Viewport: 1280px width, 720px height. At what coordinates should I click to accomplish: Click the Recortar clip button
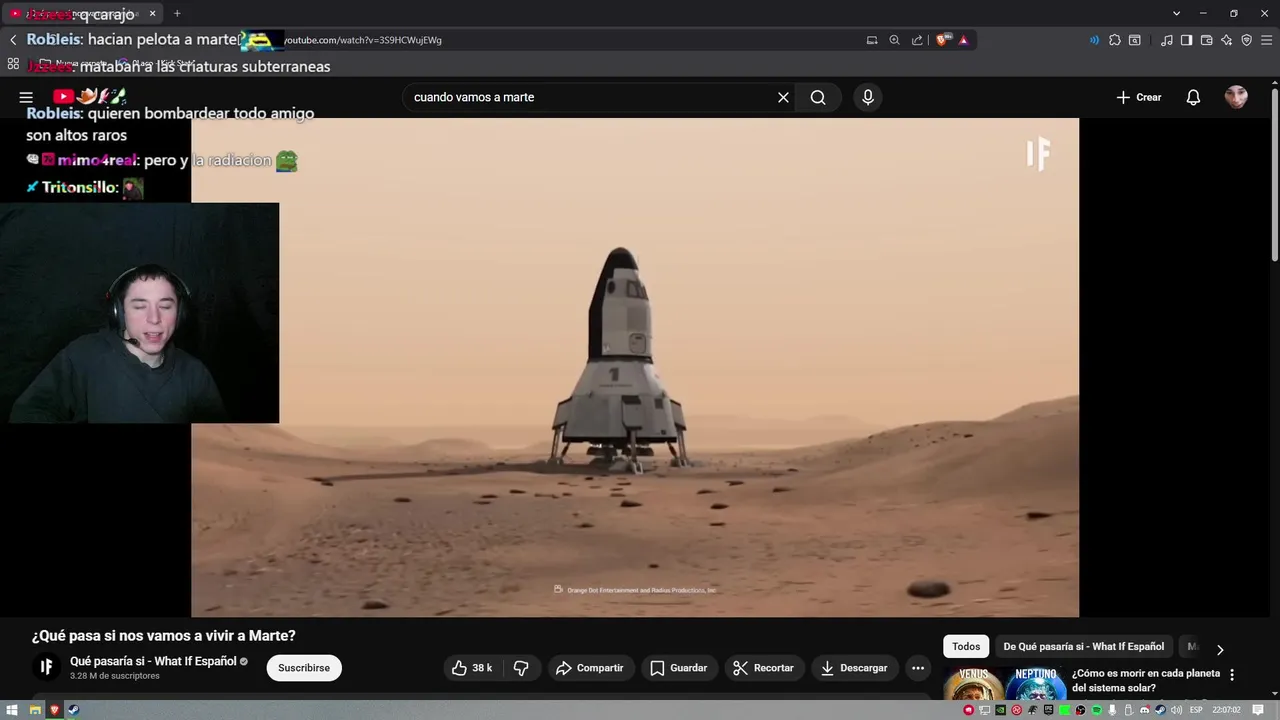[x=763, y=668]
